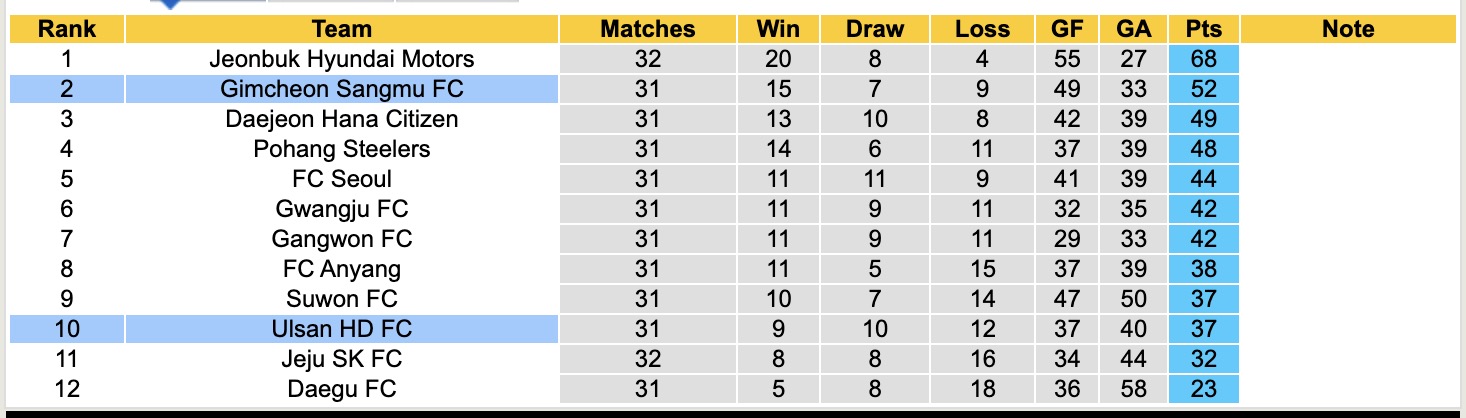Click the Rank column header
Viewport: 1466px width, 418px height.
coord(66,29)
